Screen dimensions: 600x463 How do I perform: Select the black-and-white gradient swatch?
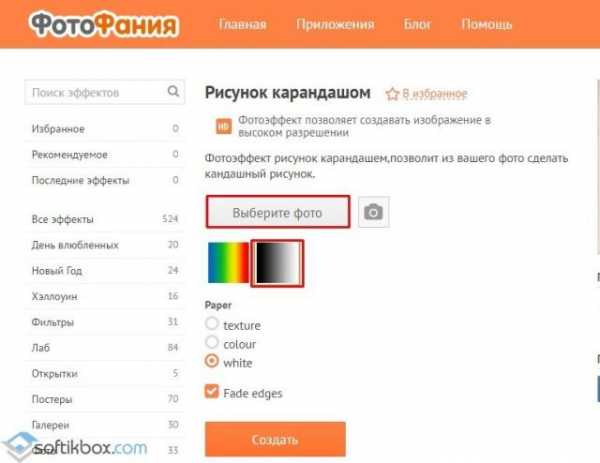point(277,263)
